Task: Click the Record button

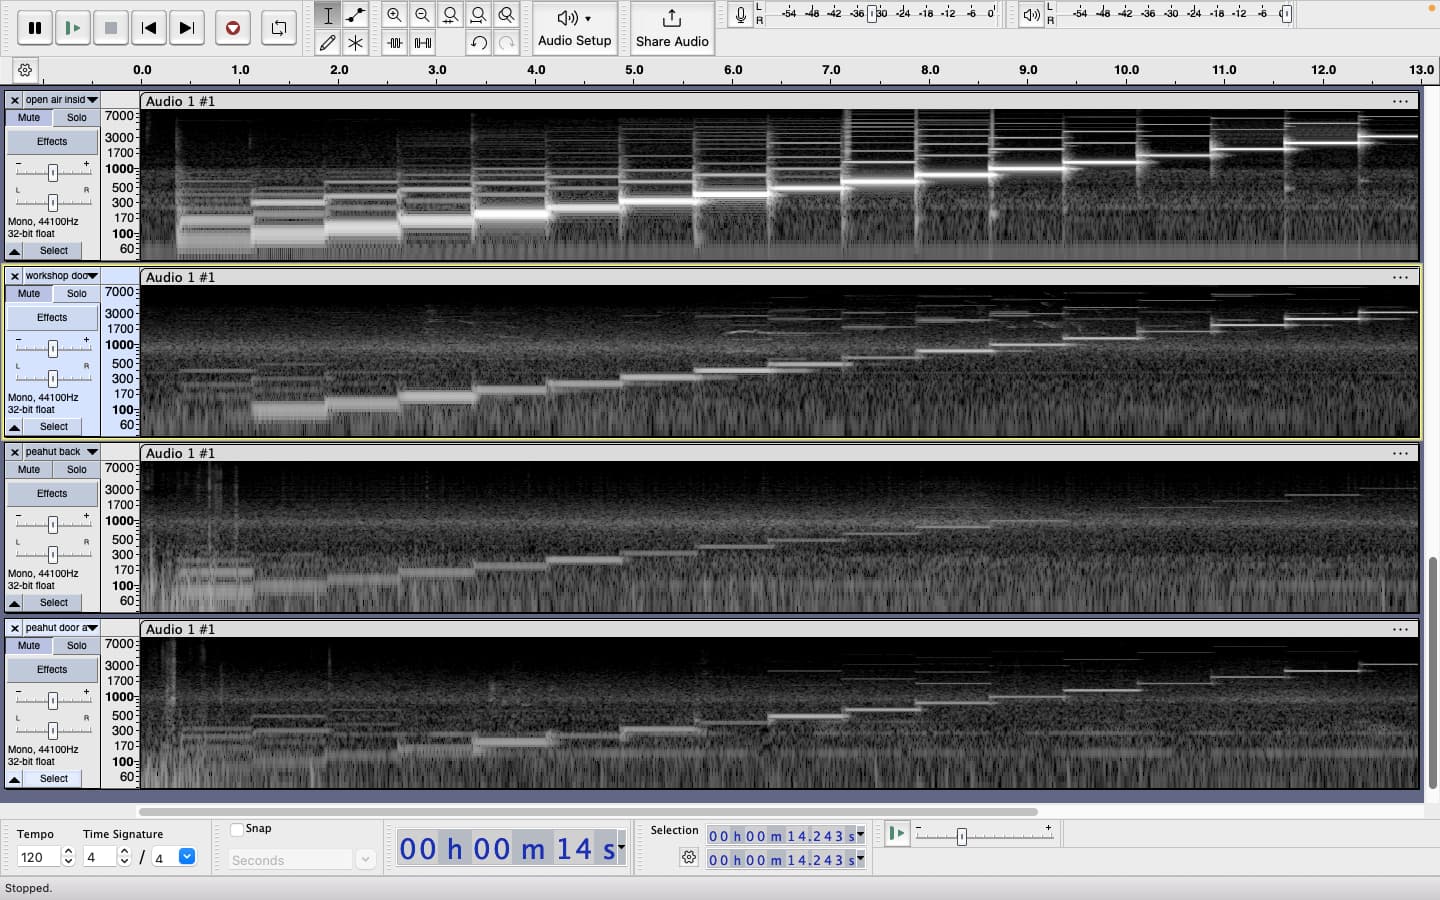Action: pyautogui.click(x=233, y=28)
